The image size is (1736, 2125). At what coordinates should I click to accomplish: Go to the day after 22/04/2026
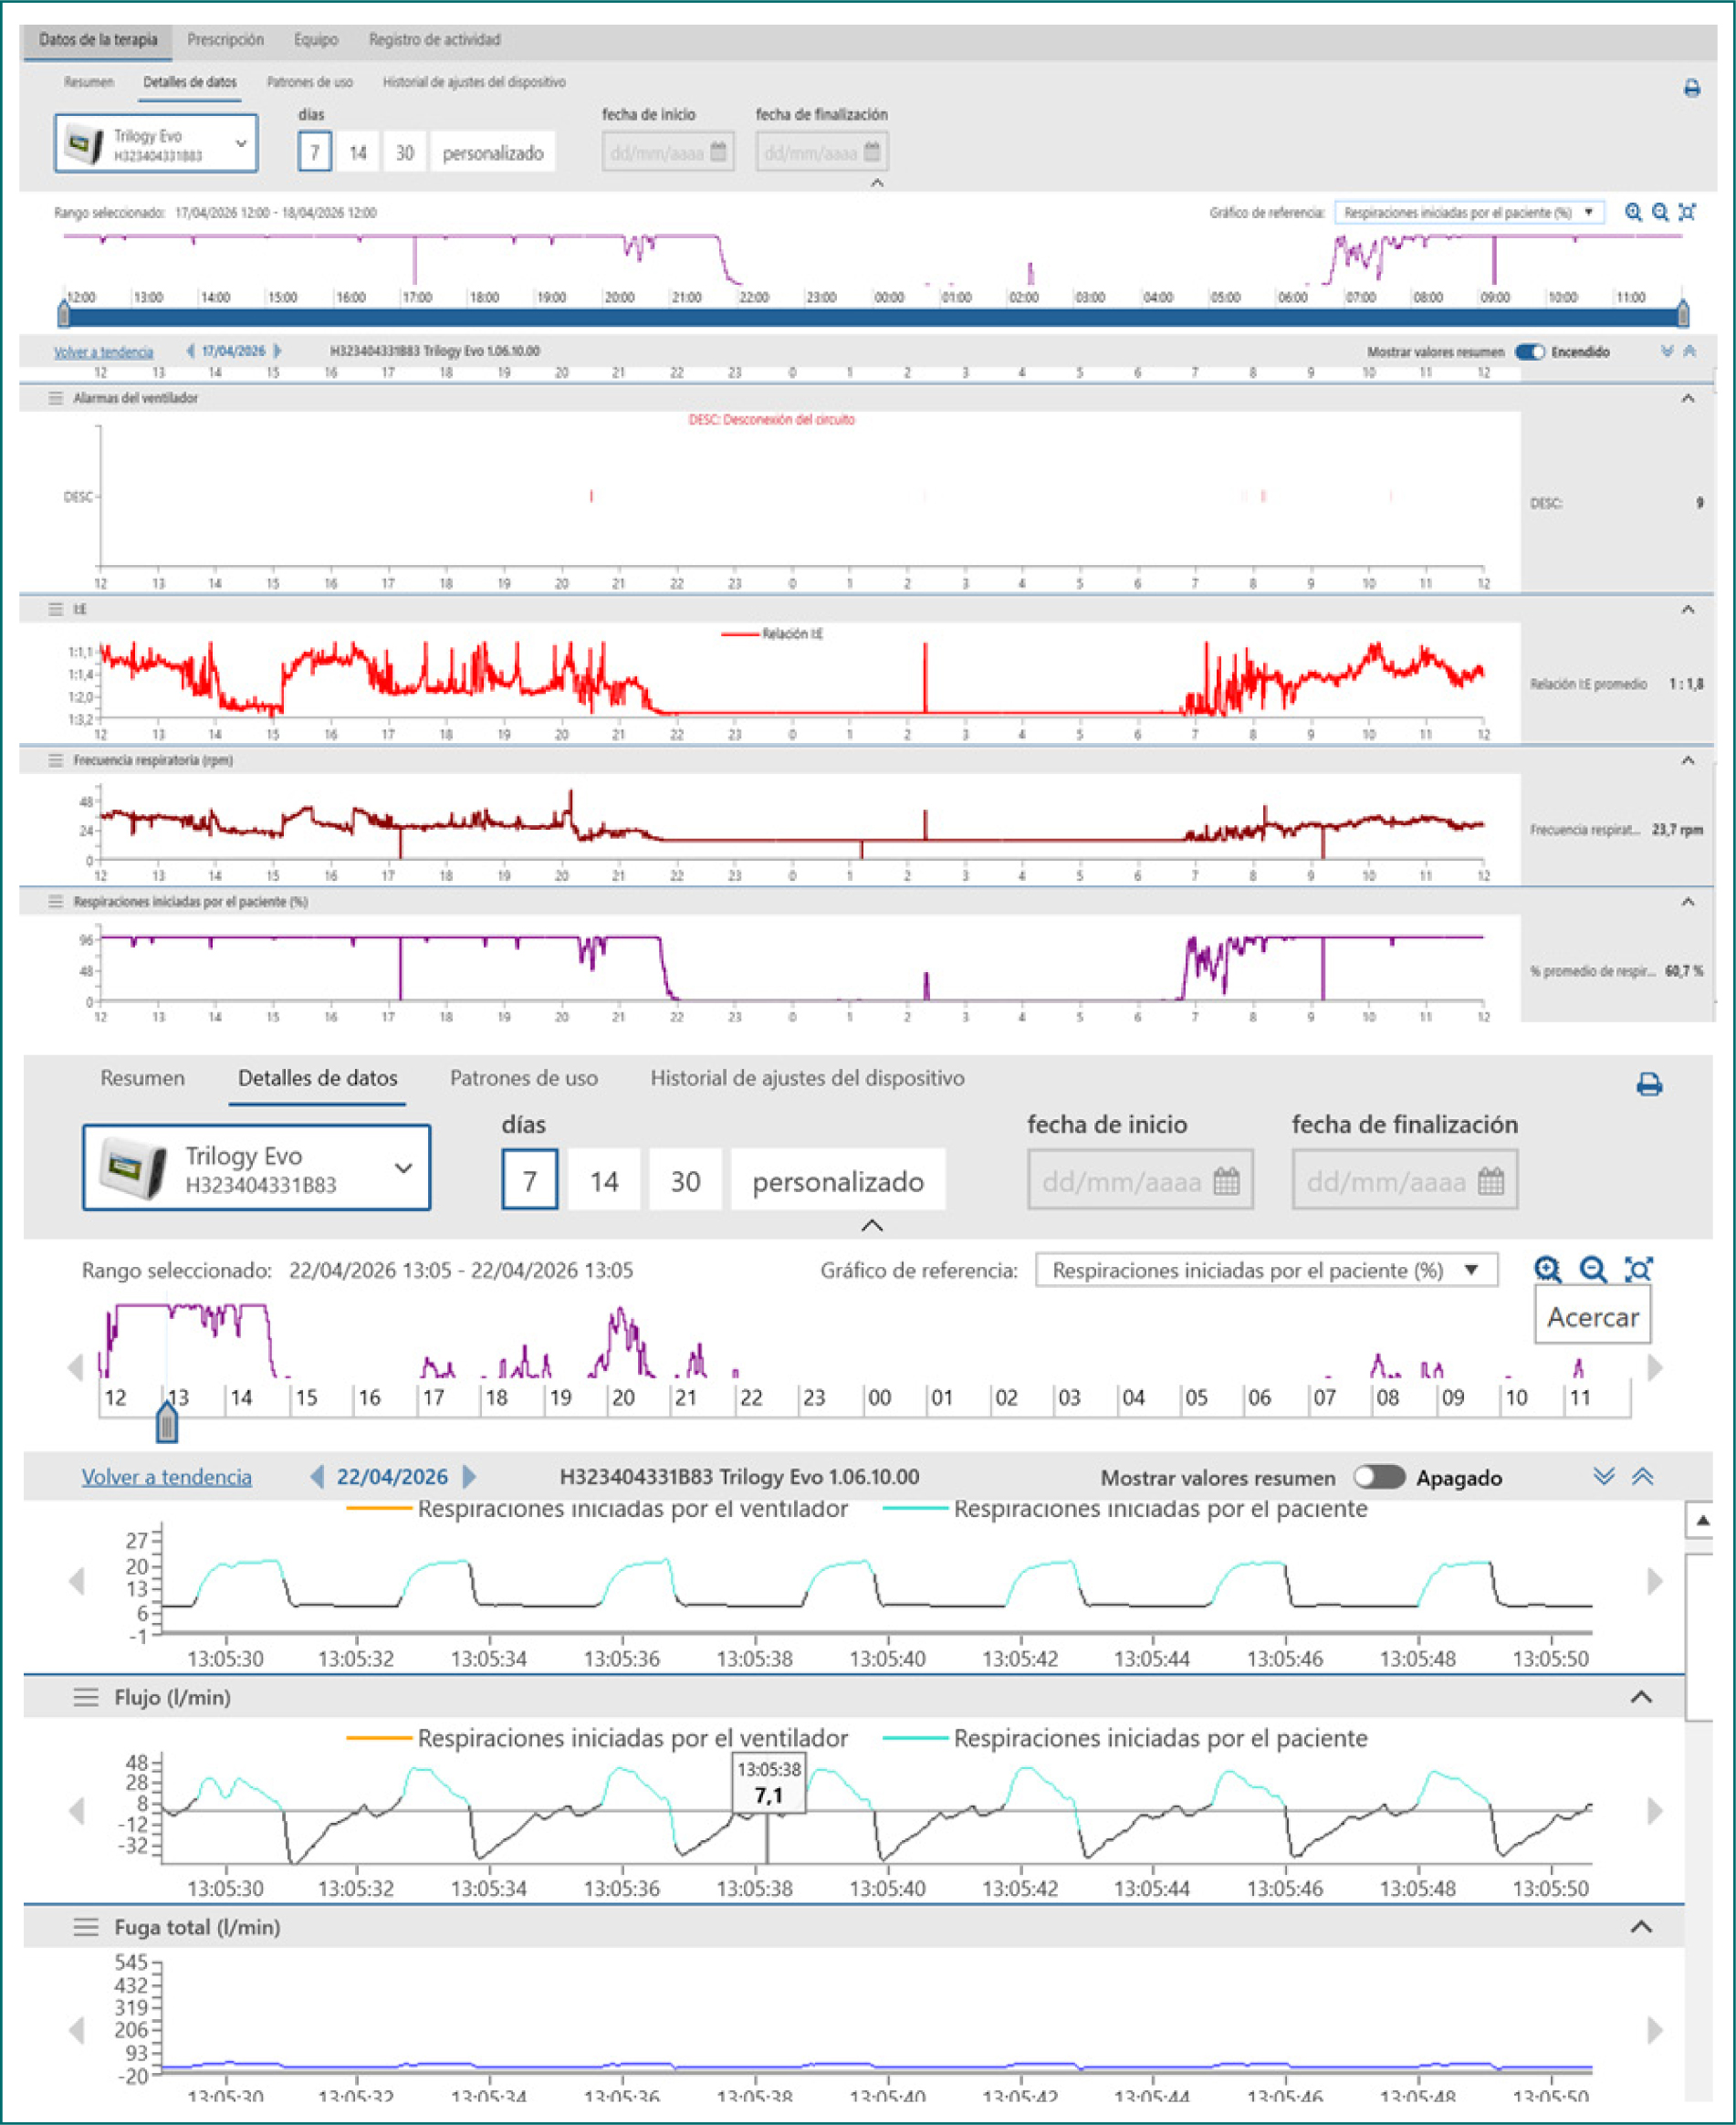point(469,1476)
